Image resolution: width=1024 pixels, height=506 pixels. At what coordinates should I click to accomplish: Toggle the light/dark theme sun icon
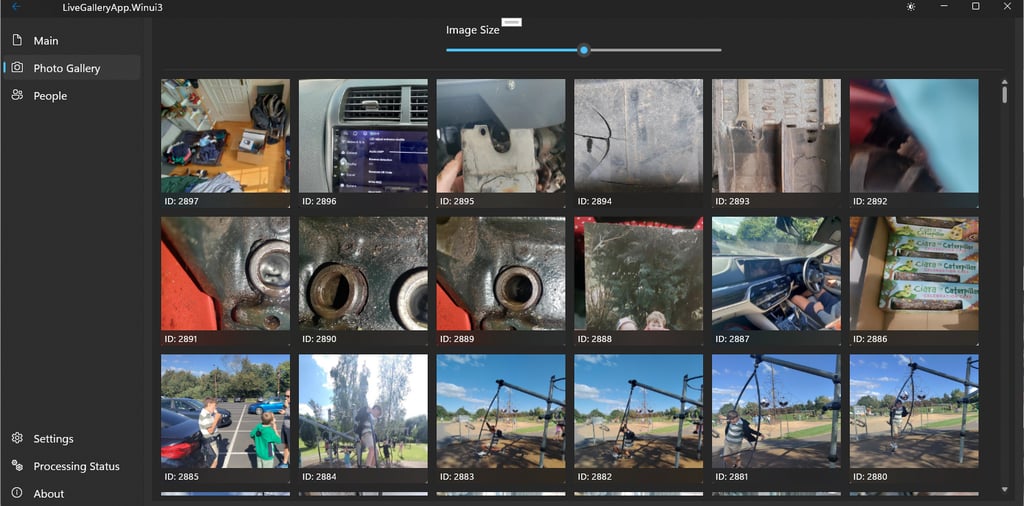911,7
